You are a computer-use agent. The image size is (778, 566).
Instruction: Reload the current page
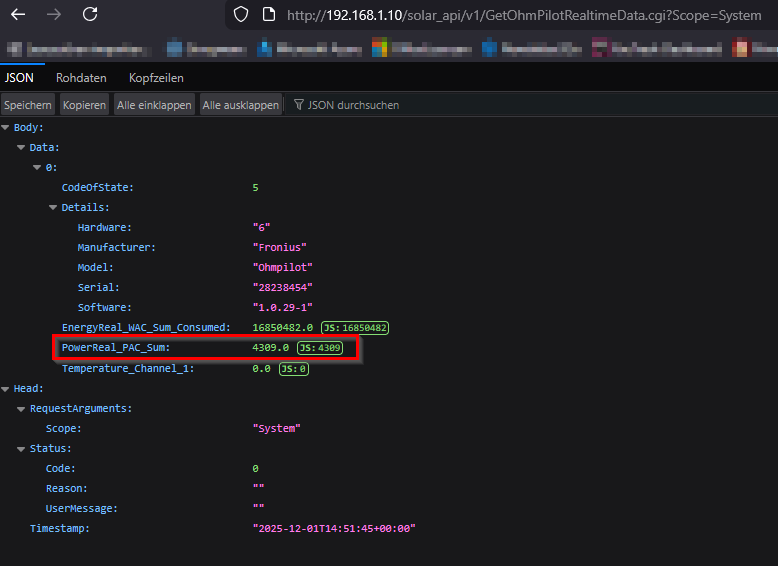point(90,15)
